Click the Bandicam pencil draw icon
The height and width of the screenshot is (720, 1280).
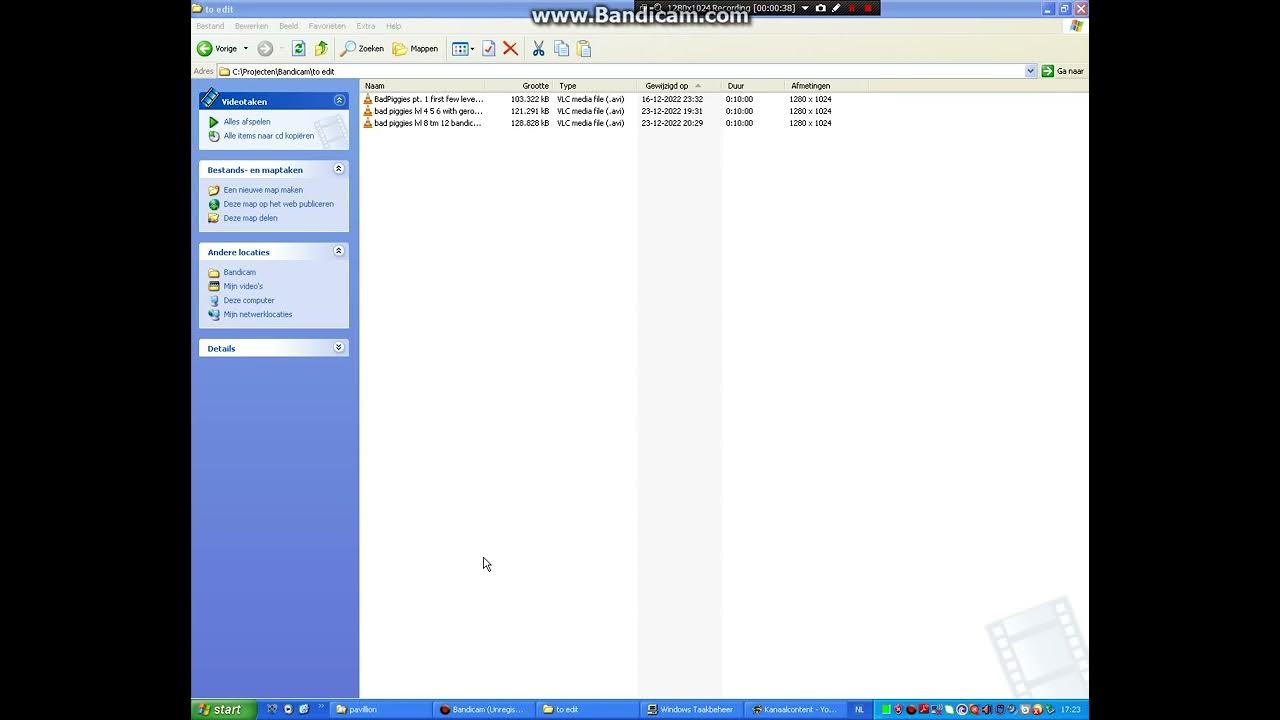836,8
